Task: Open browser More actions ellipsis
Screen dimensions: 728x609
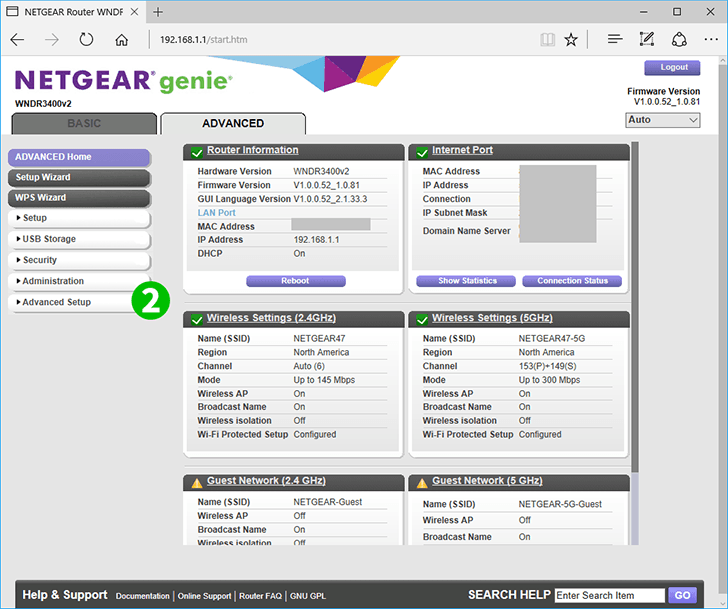Action: click(711, 39)
